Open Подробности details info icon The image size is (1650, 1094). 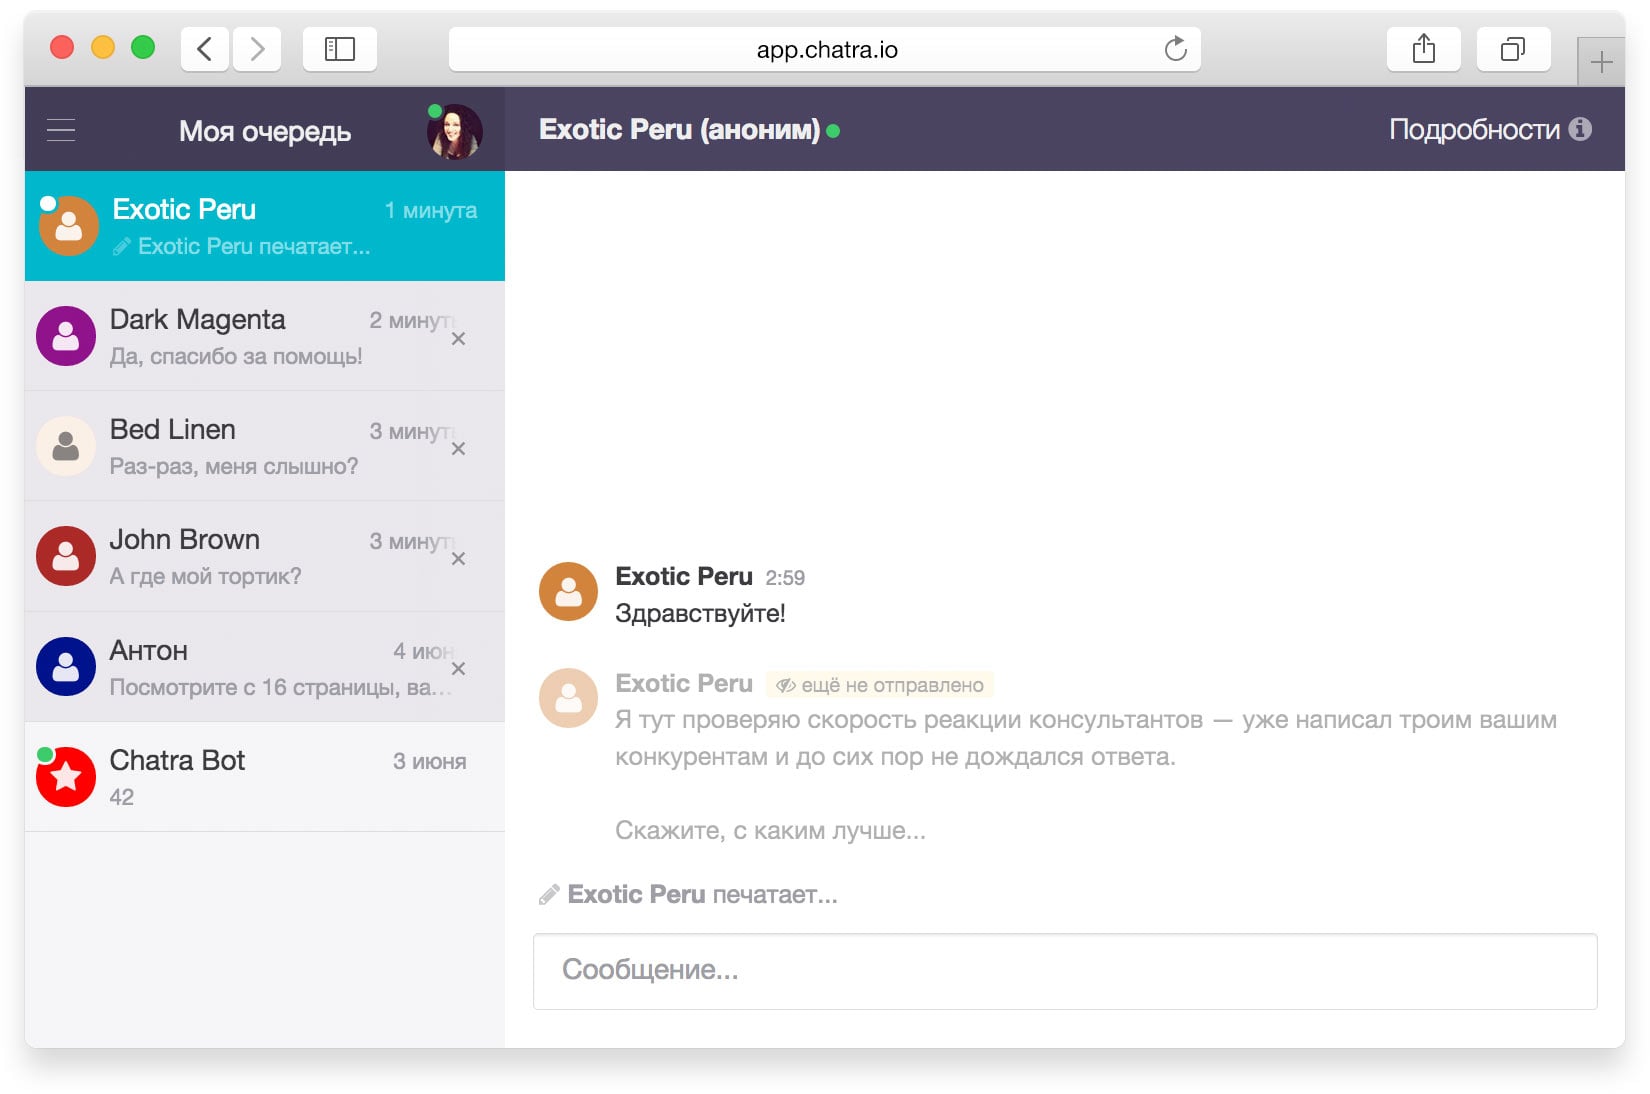point(1580,129)
